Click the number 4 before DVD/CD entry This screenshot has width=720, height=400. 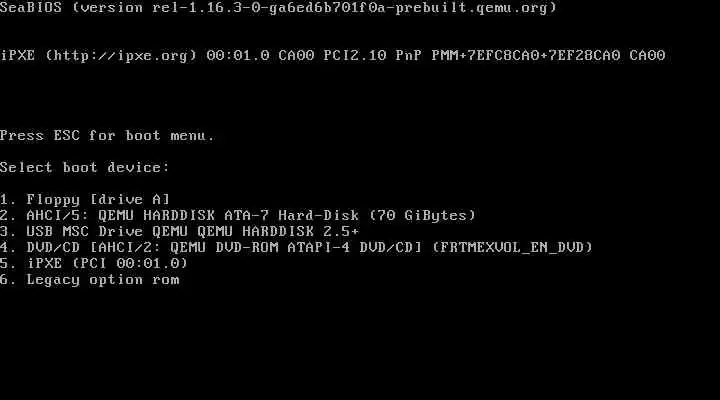click(5, 248)
